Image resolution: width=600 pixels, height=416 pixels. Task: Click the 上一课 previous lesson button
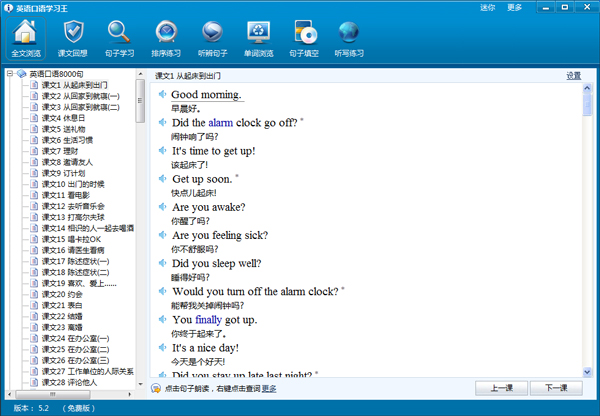(x=502, y=388)
